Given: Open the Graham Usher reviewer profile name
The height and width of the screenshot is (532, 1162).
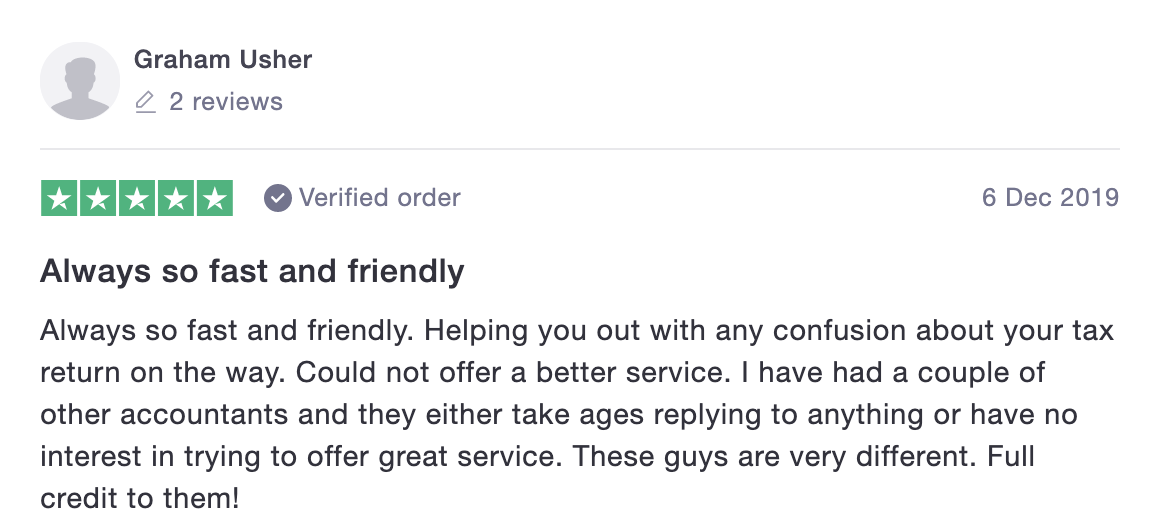Looking at the screenshot, I should pos(222,59).
